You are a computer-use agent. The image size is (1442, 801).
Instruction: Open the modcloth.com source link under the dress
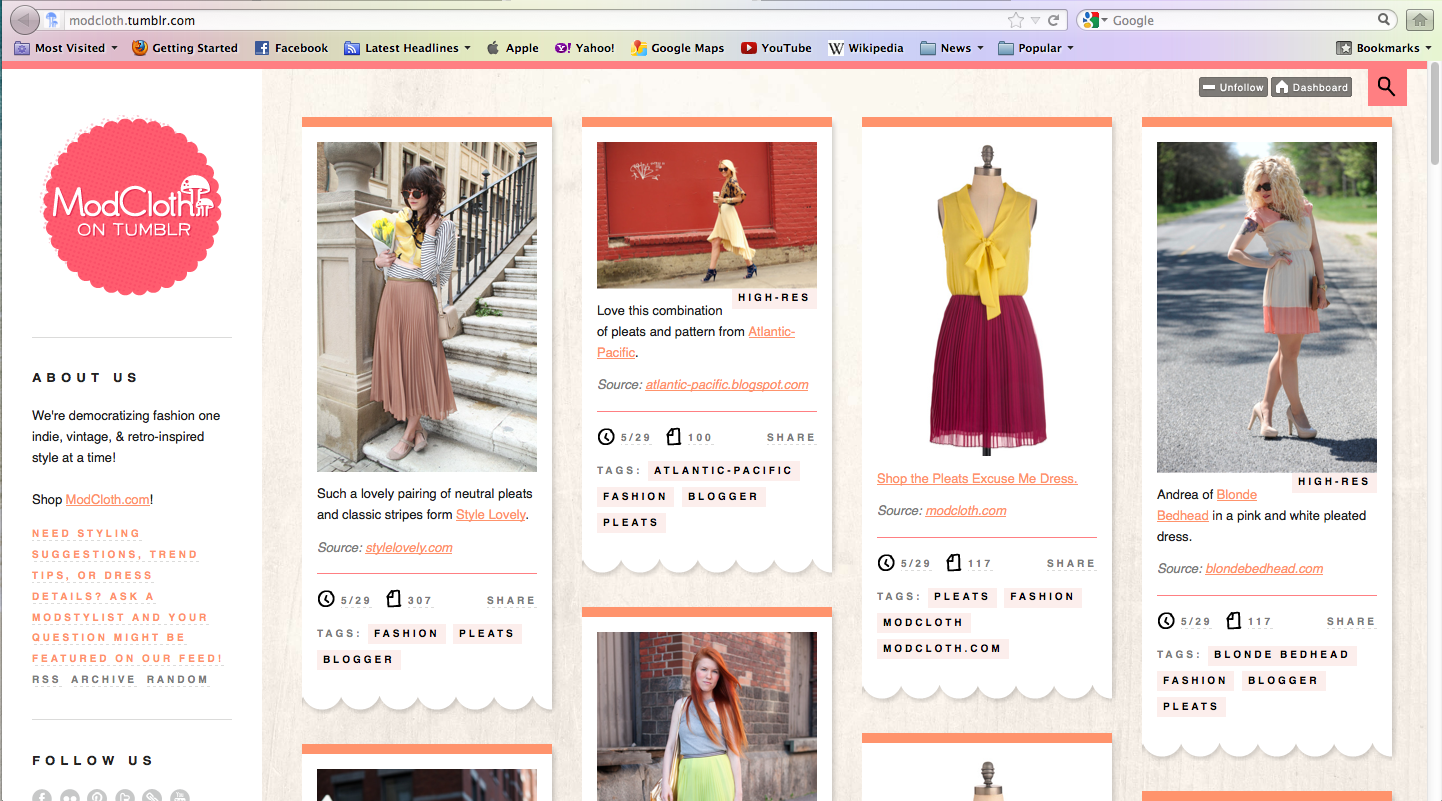(x=966, y=511)
